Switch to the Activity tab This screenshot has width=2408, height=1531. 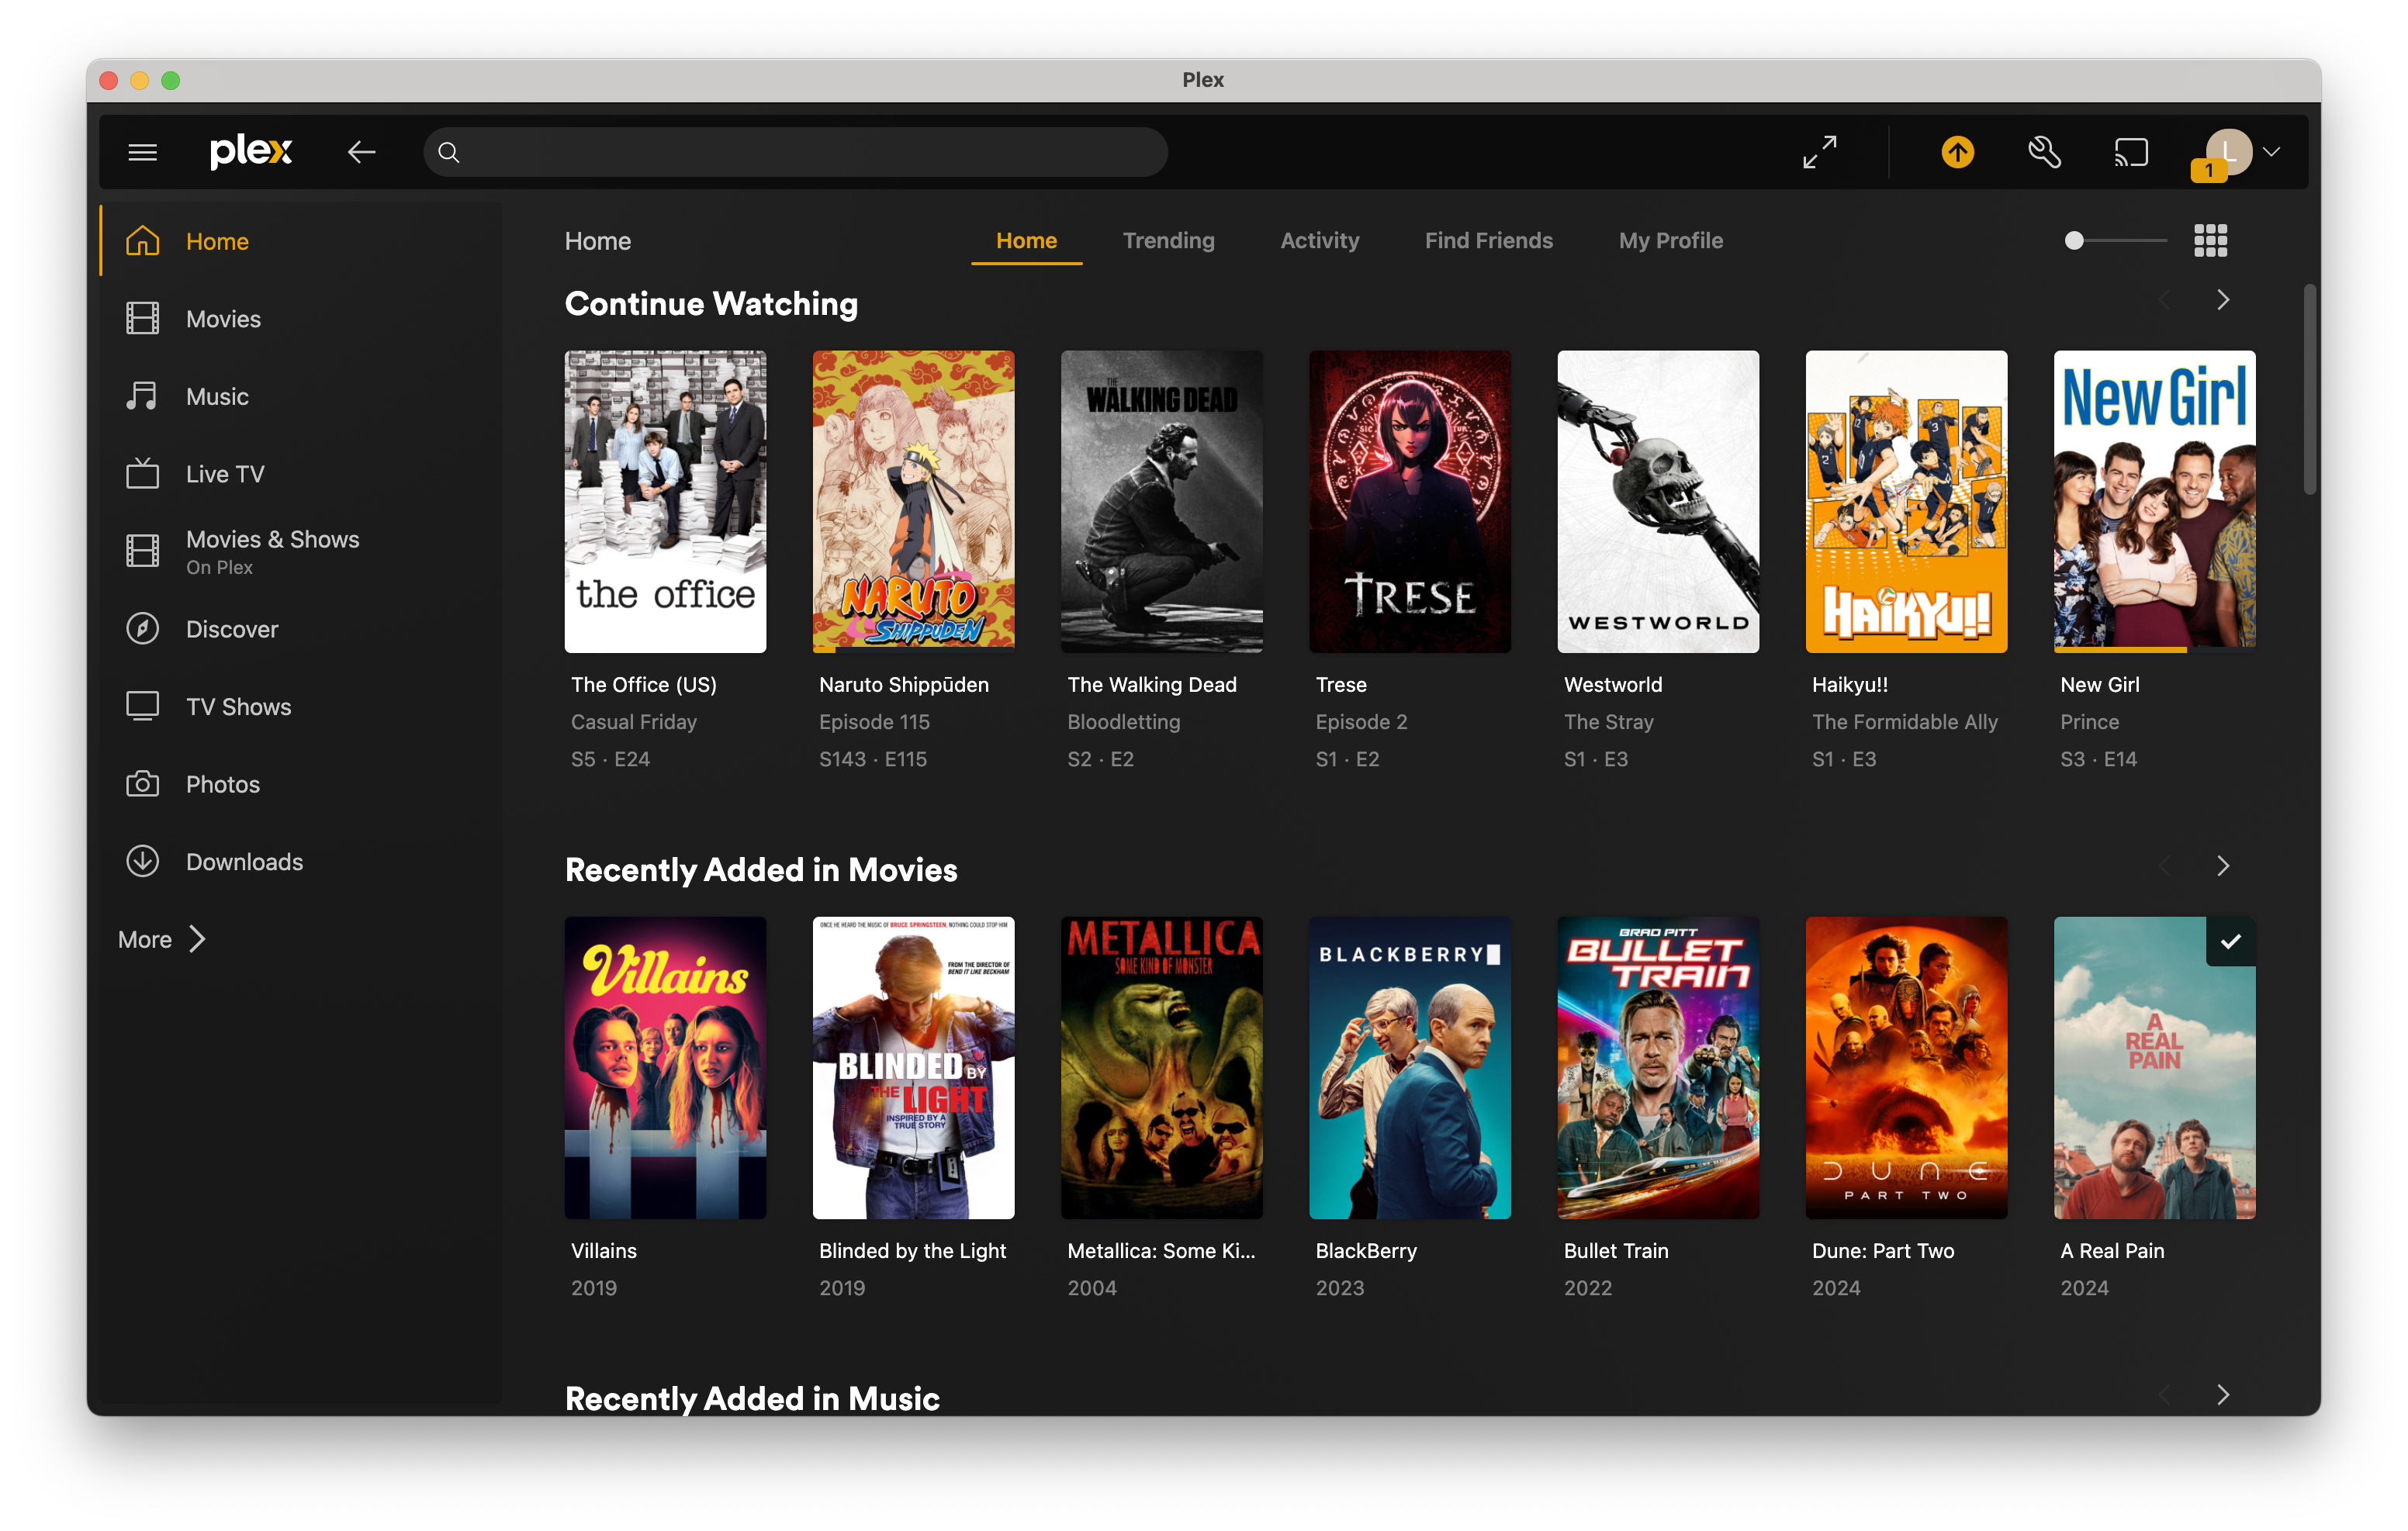(1319, 241)
